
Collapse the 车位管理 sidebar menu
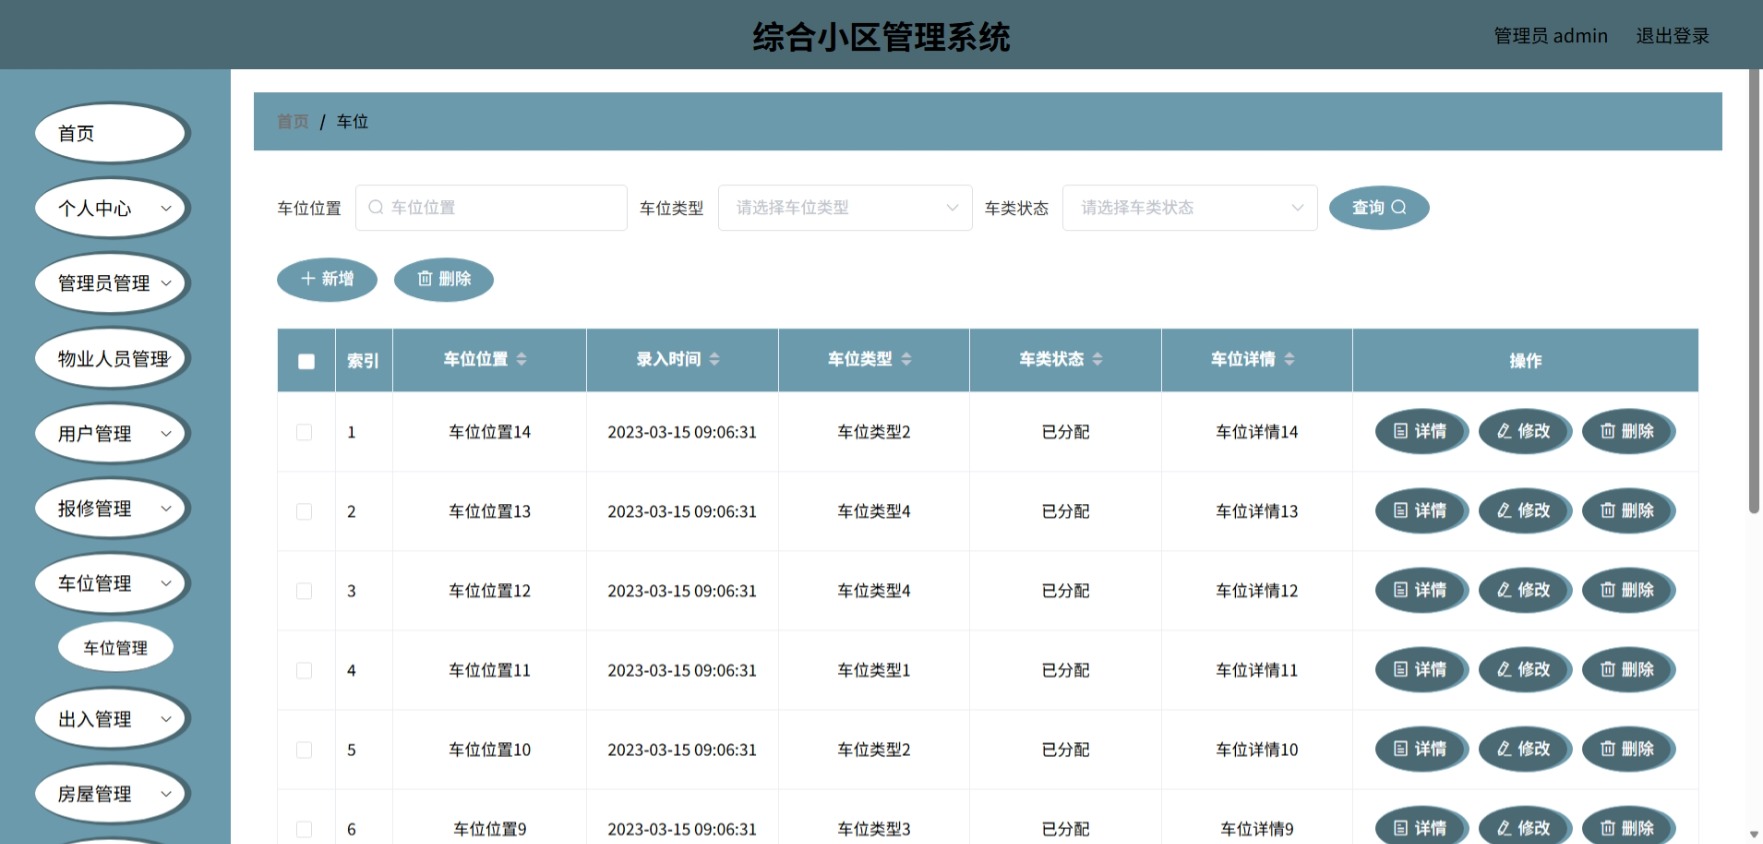coord(112,583)
